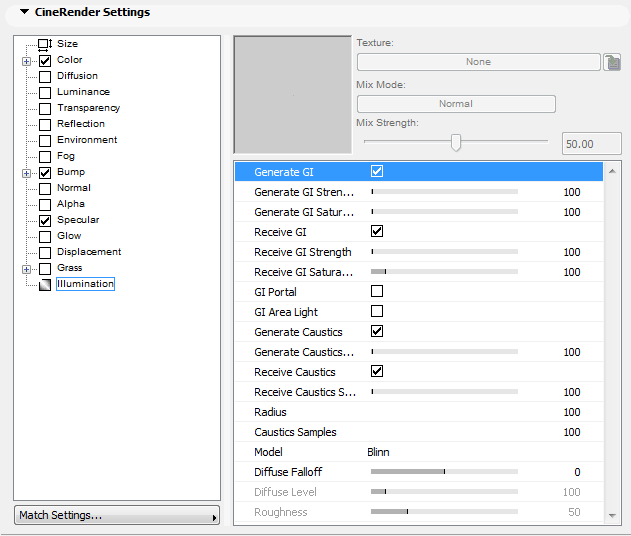Open the Mix Mode Normal dropdown
631x536 pixels.
(456, 104)
